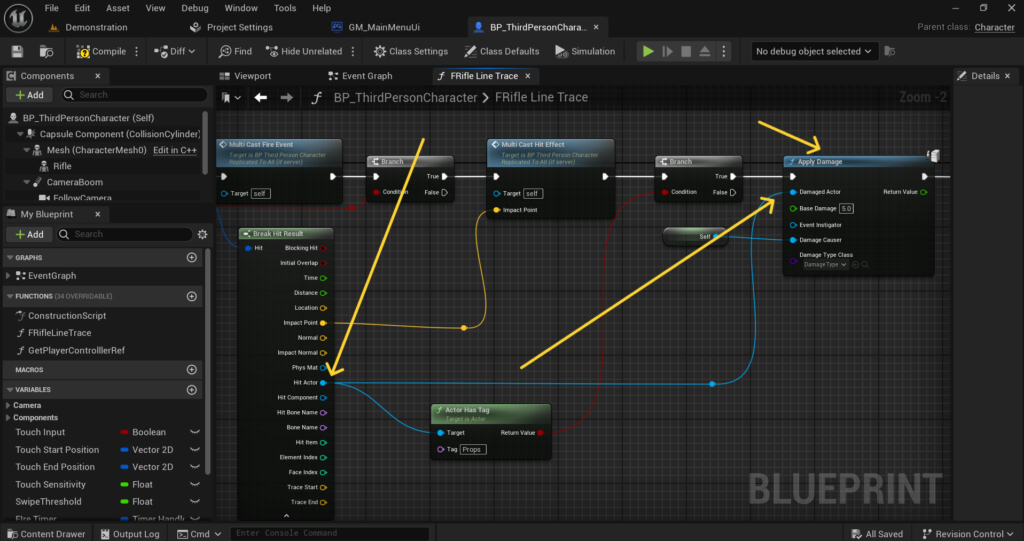1024x541 pixels.
Task: Select the Rifle component
Action: [x=62, y=166]
